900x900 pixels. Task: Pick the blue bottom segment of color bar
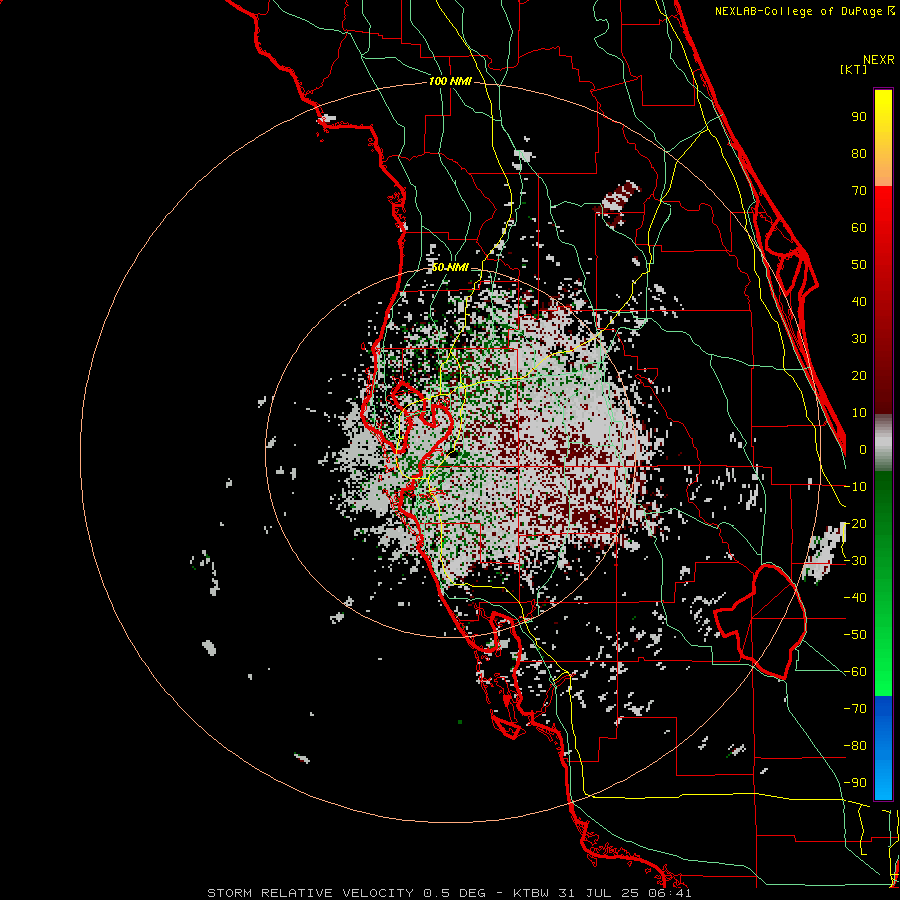pos(883,748)
